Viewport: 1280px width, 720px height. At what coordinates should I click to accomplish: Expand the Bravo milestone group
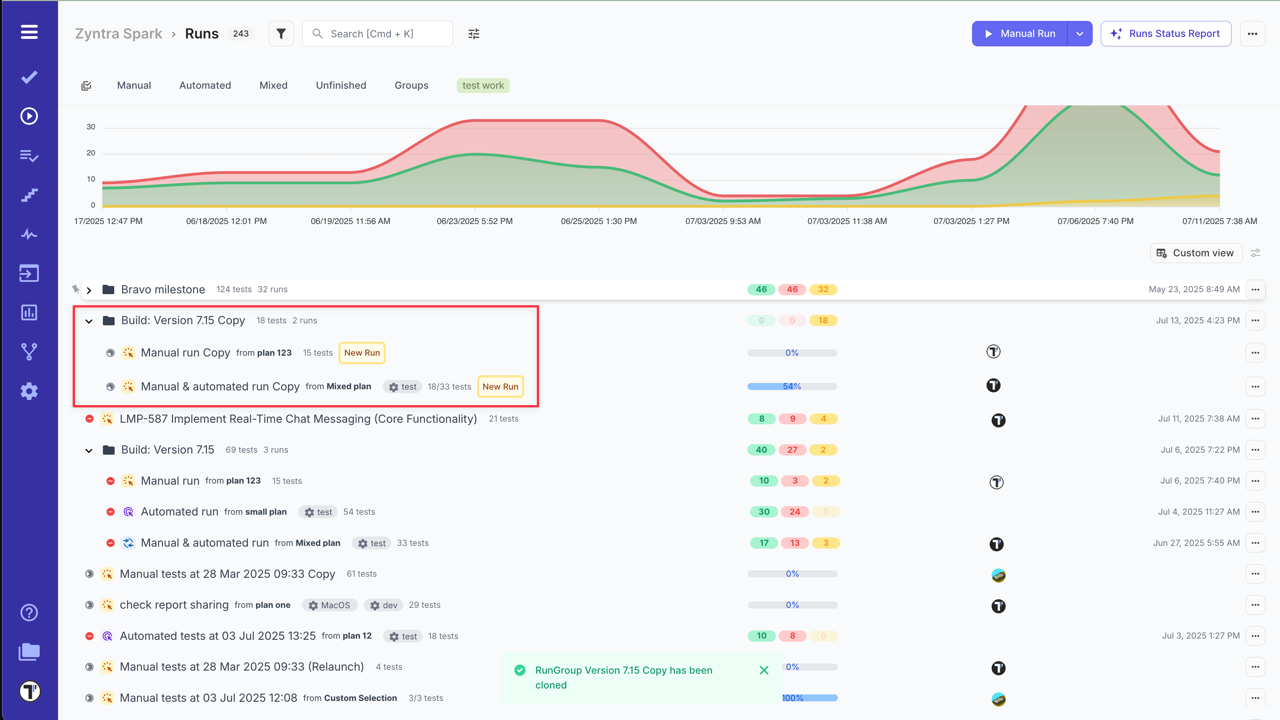click(89, 290)
